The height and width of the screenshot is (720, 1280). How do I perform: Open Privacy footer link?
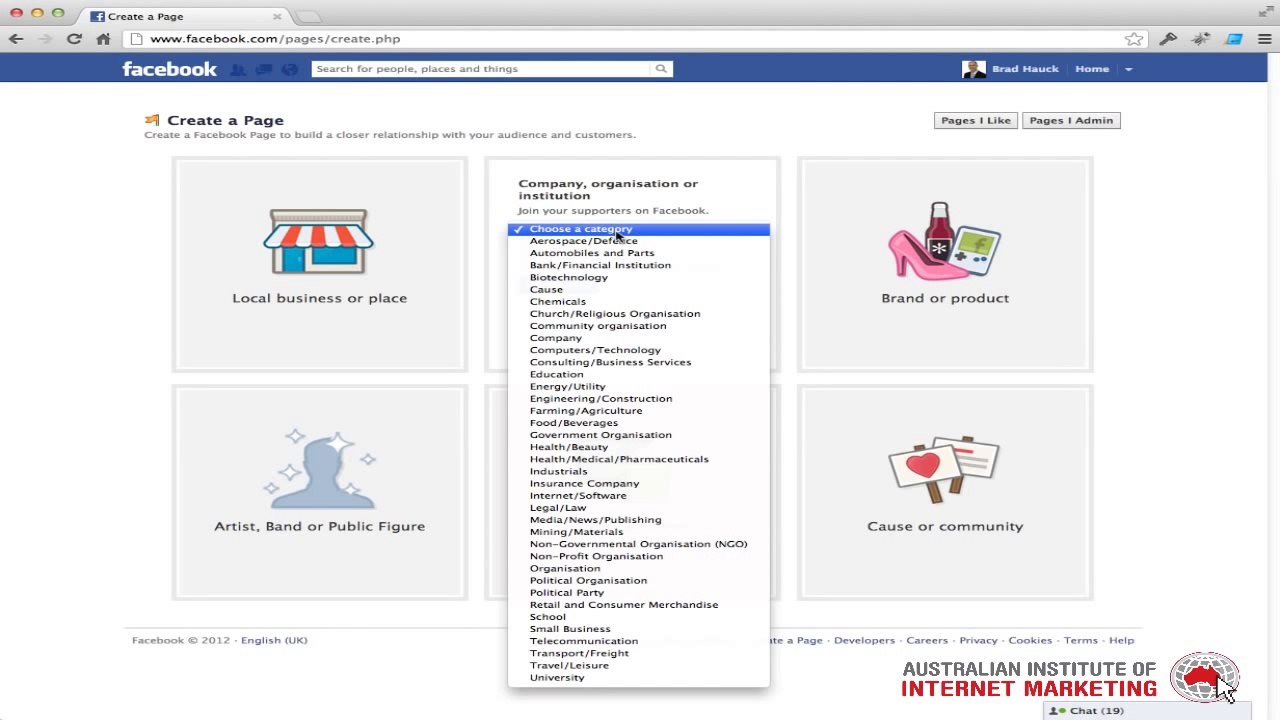pos(978,640)
